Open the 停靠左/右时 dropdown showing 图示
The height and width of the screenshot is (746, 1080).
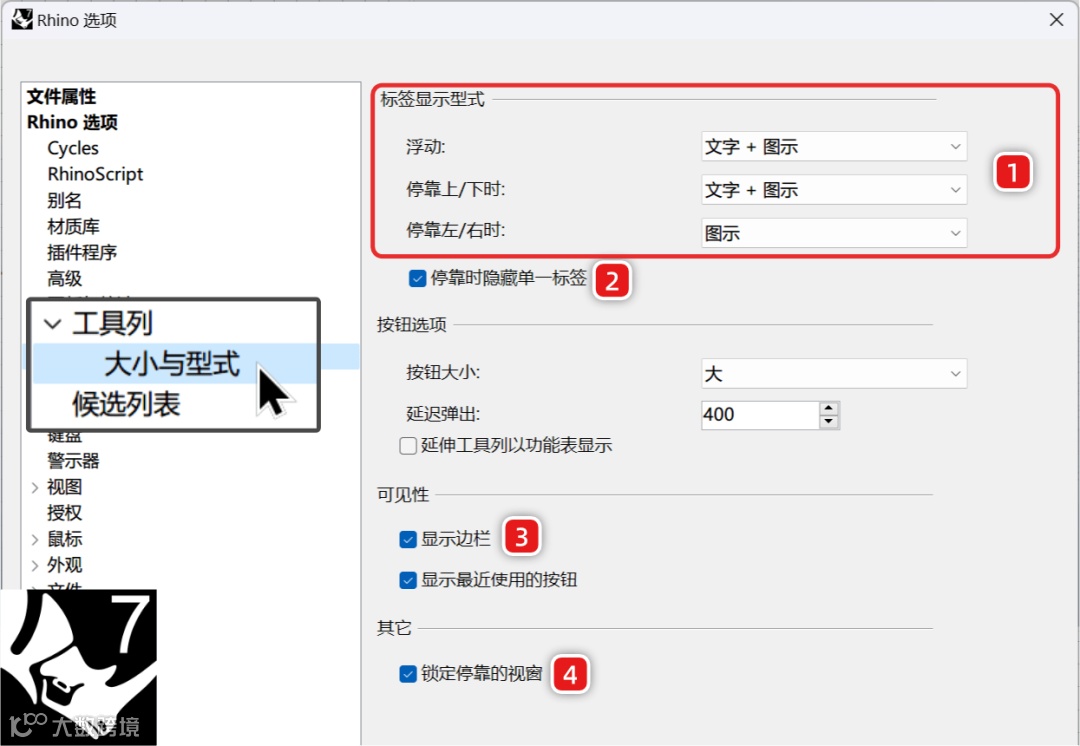833,234
